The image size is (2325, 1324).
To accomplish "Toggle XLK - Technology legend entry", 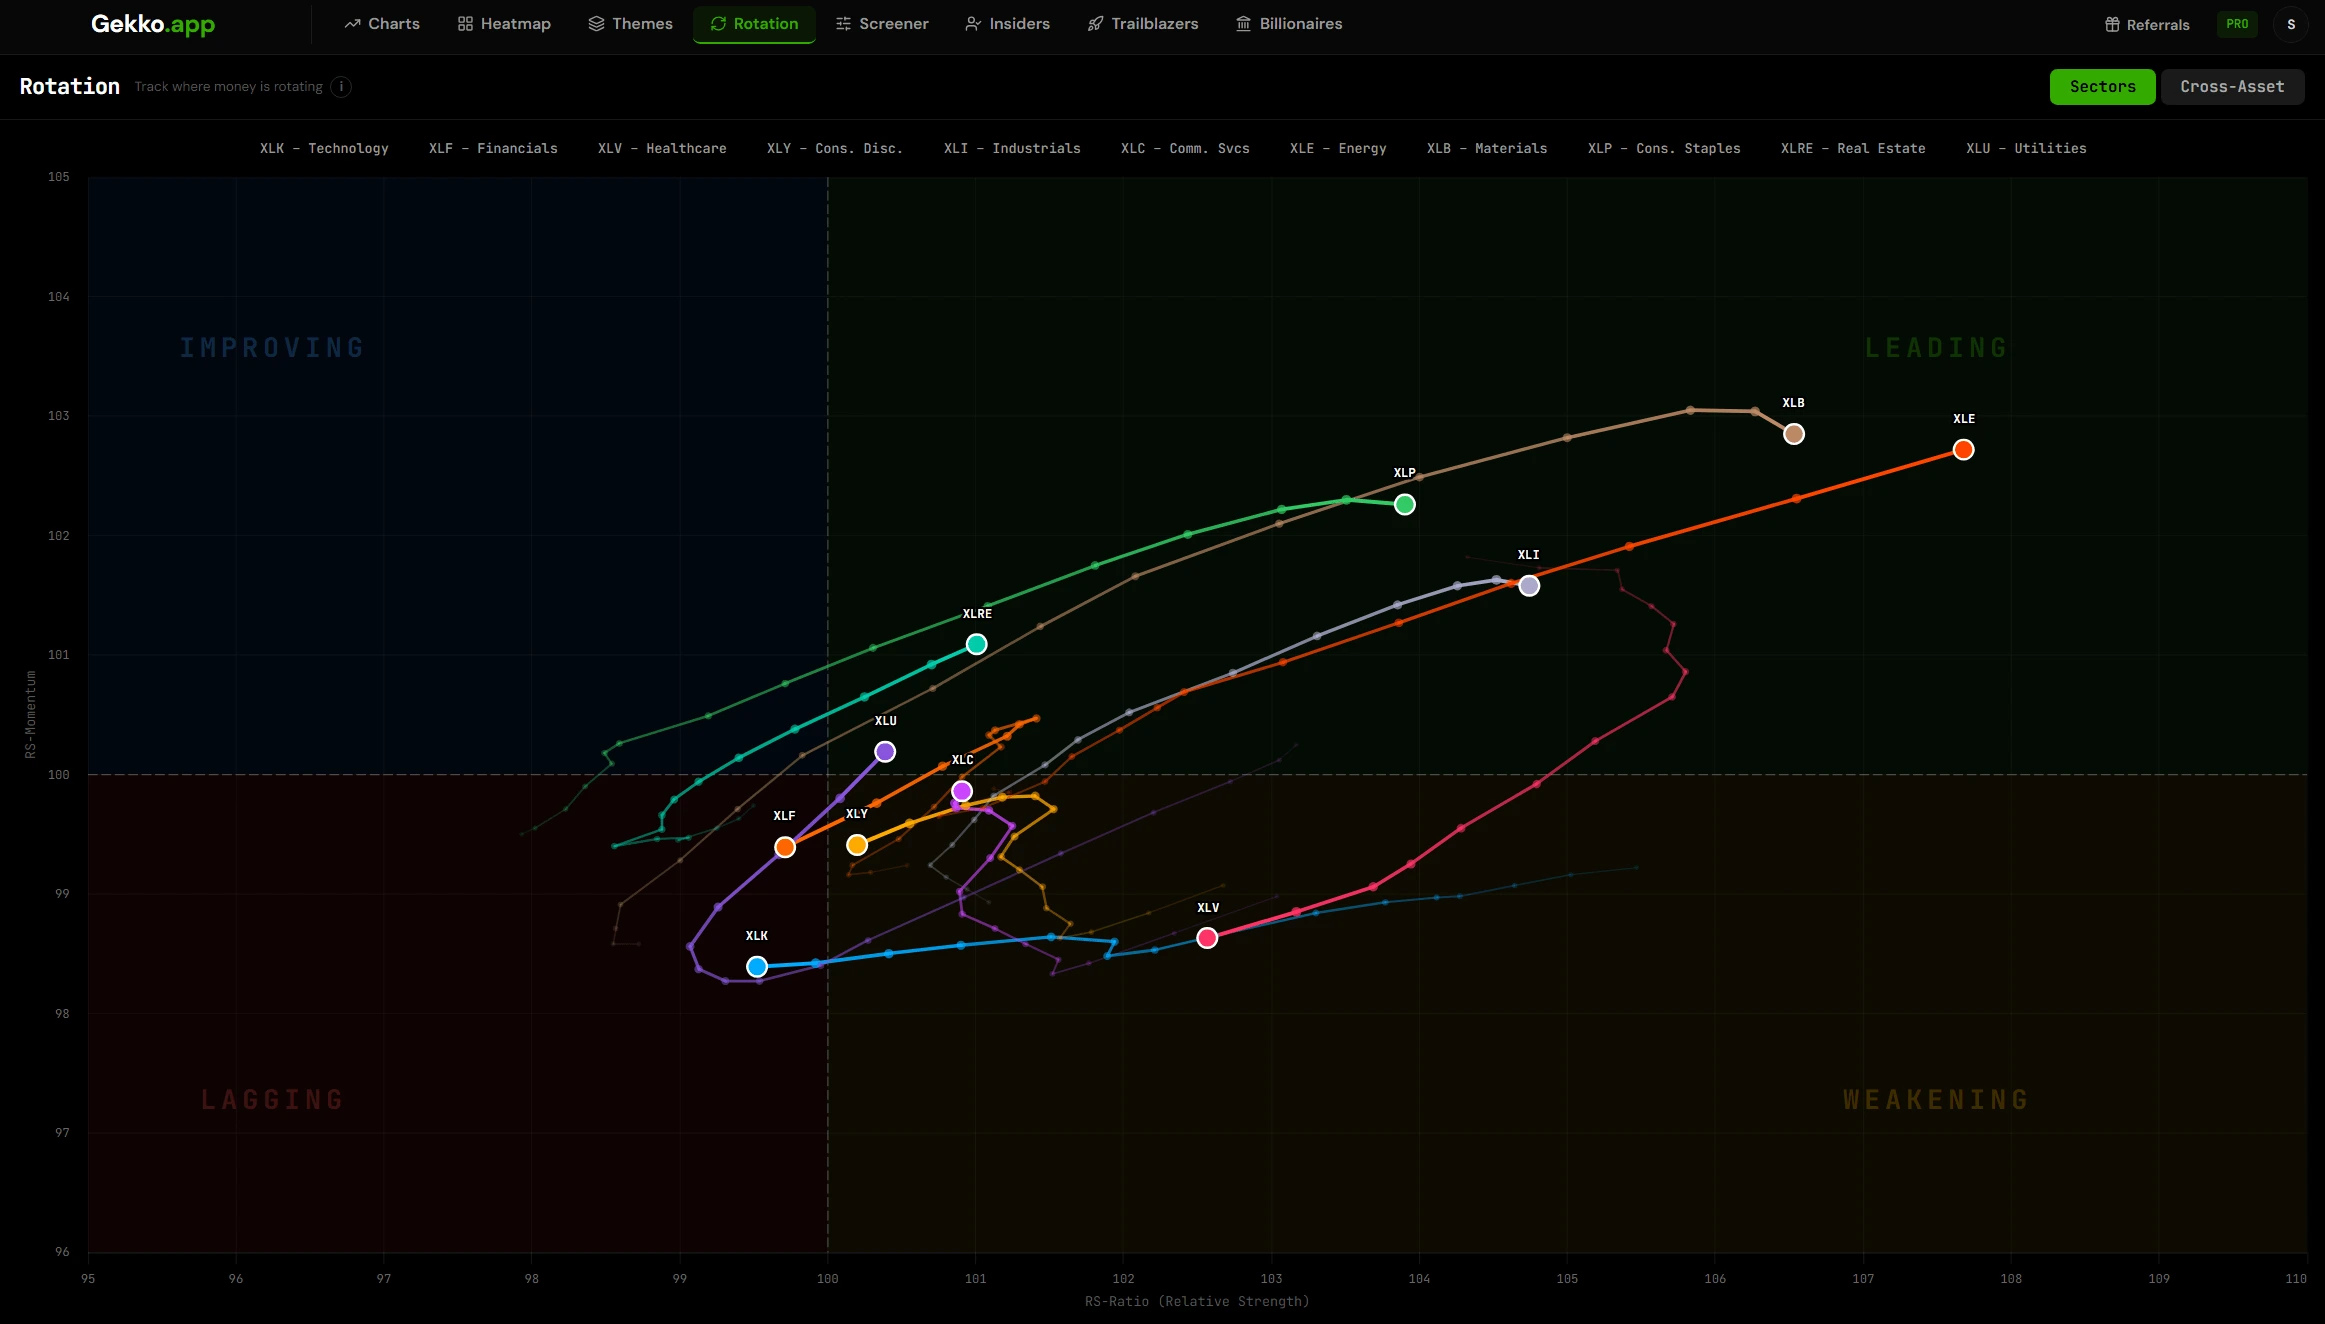I will pyautogui.click(x=324, y=148).
